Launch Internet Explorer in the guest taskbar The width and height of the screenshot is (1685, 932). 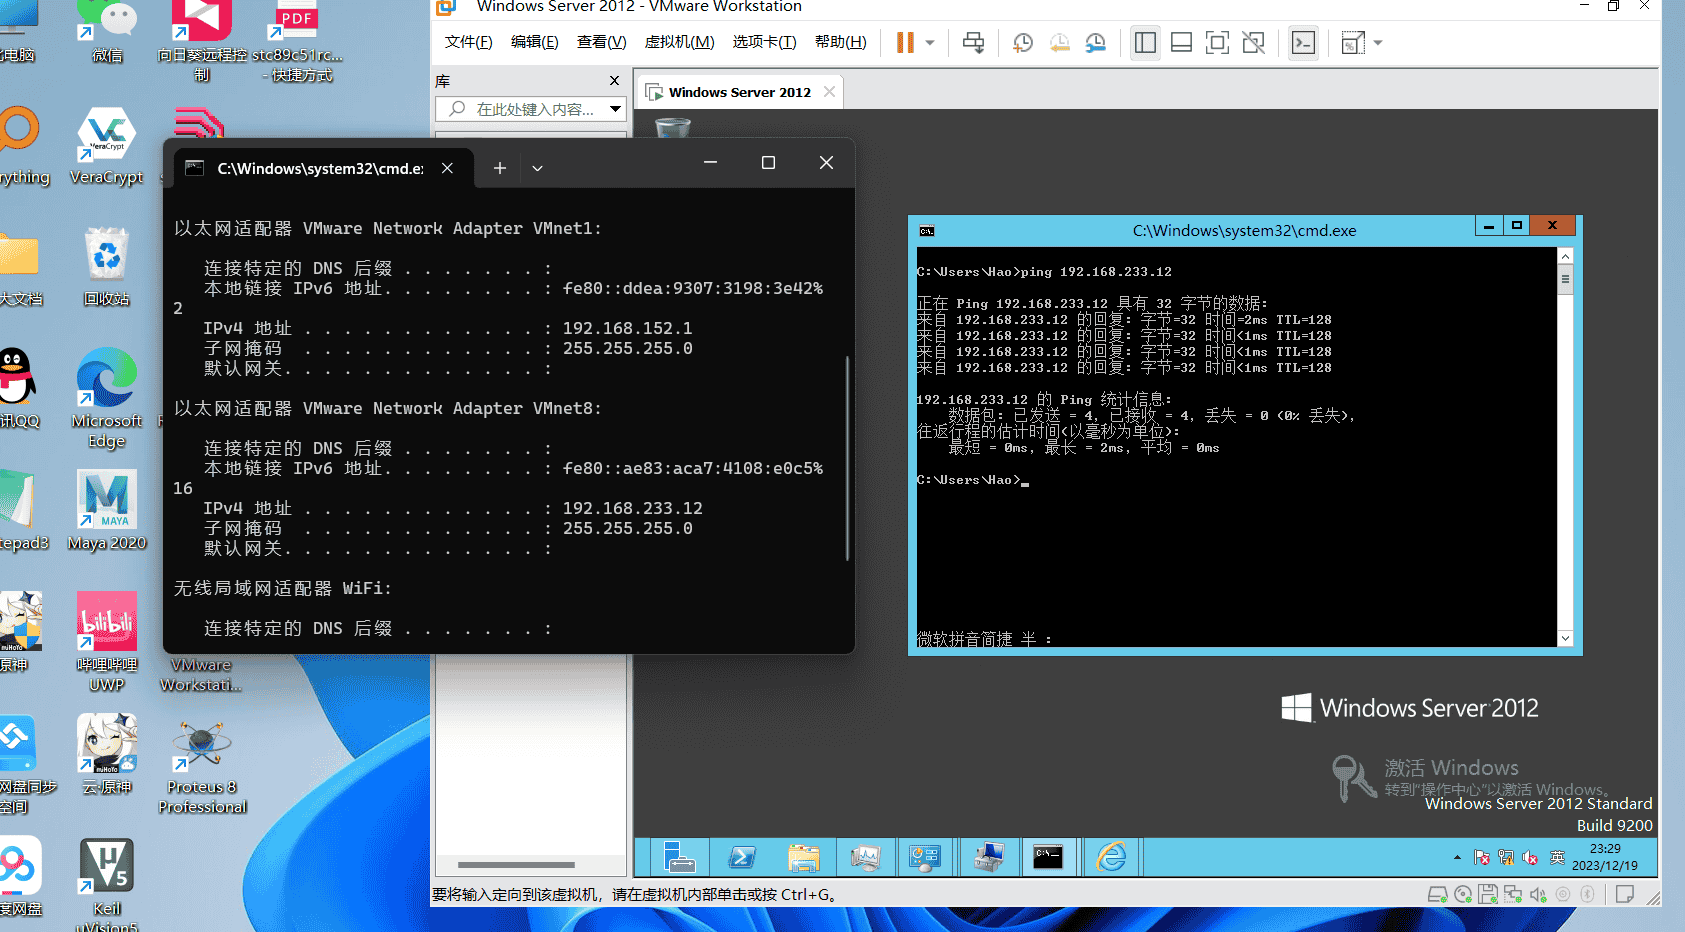[1111, 857]
